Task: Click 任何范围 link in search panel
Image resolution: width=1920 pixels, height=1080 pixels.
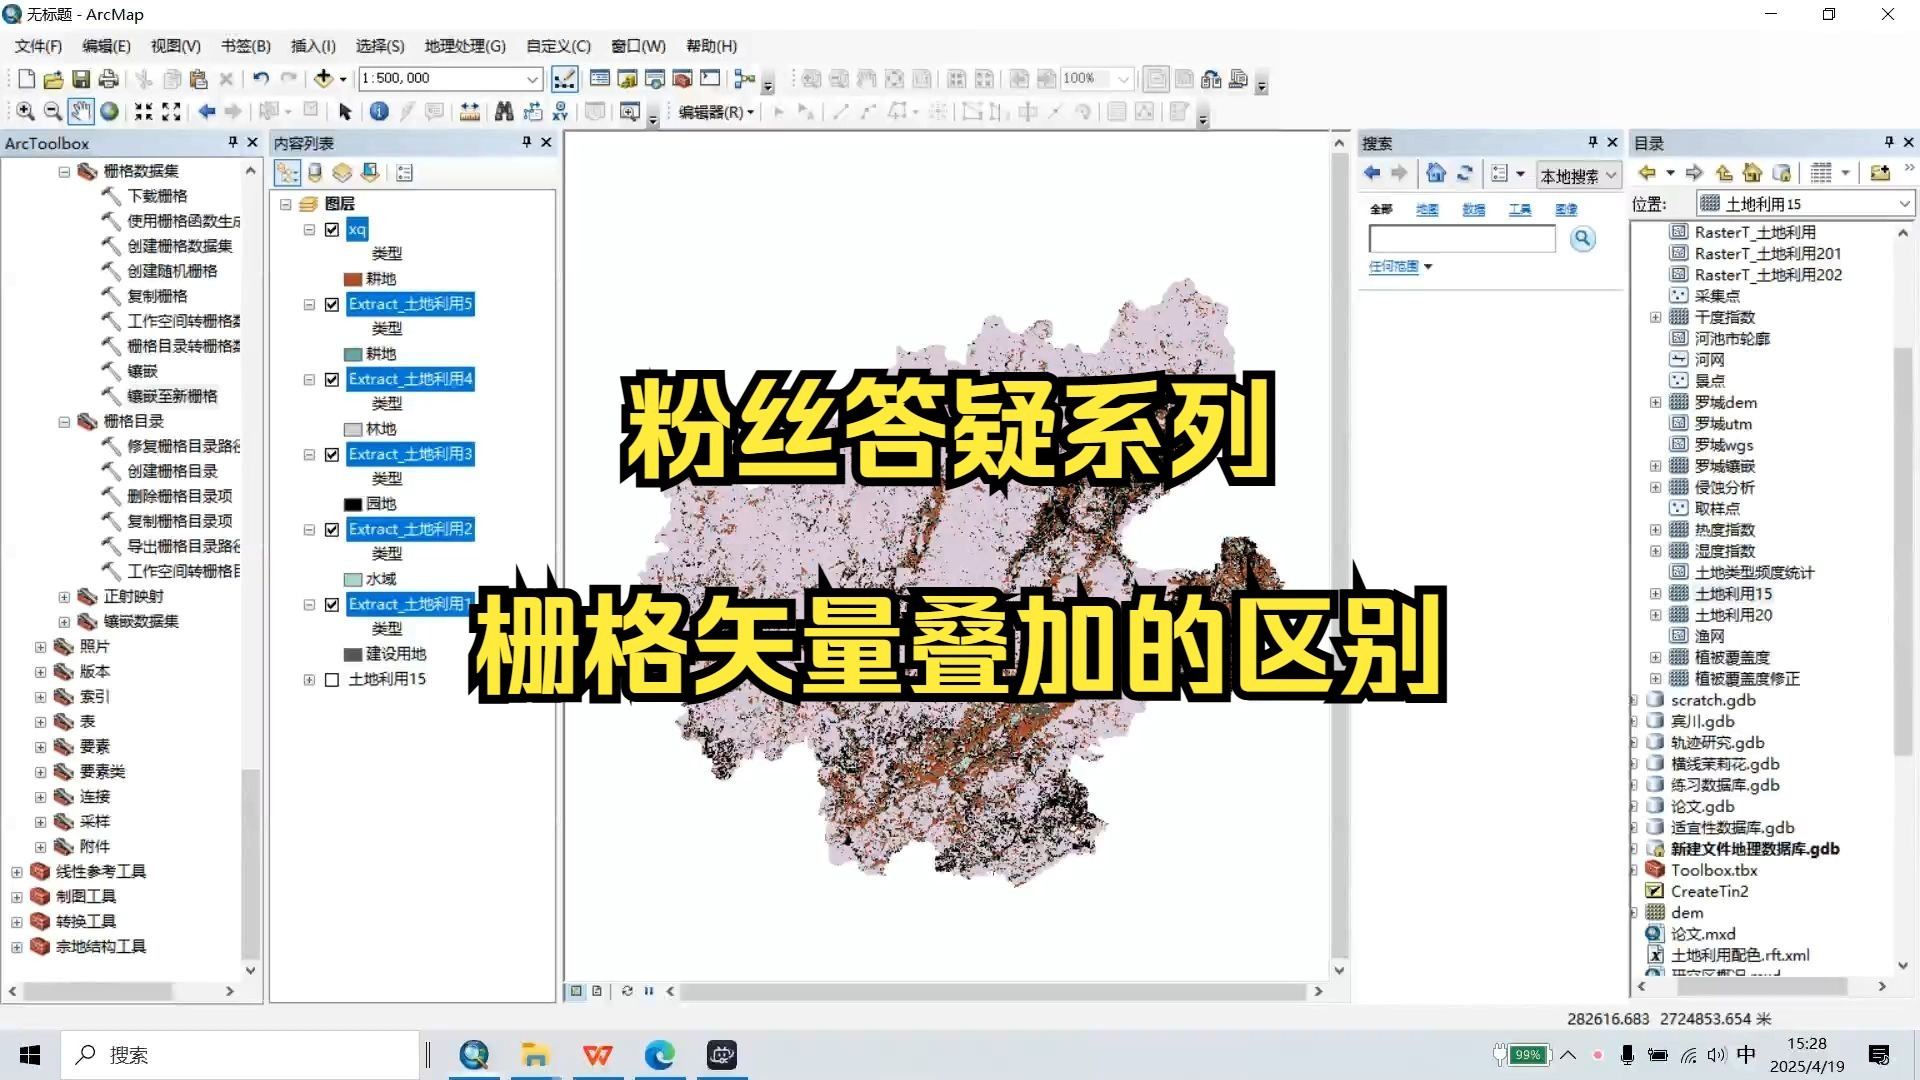Action: (1394, 266)
